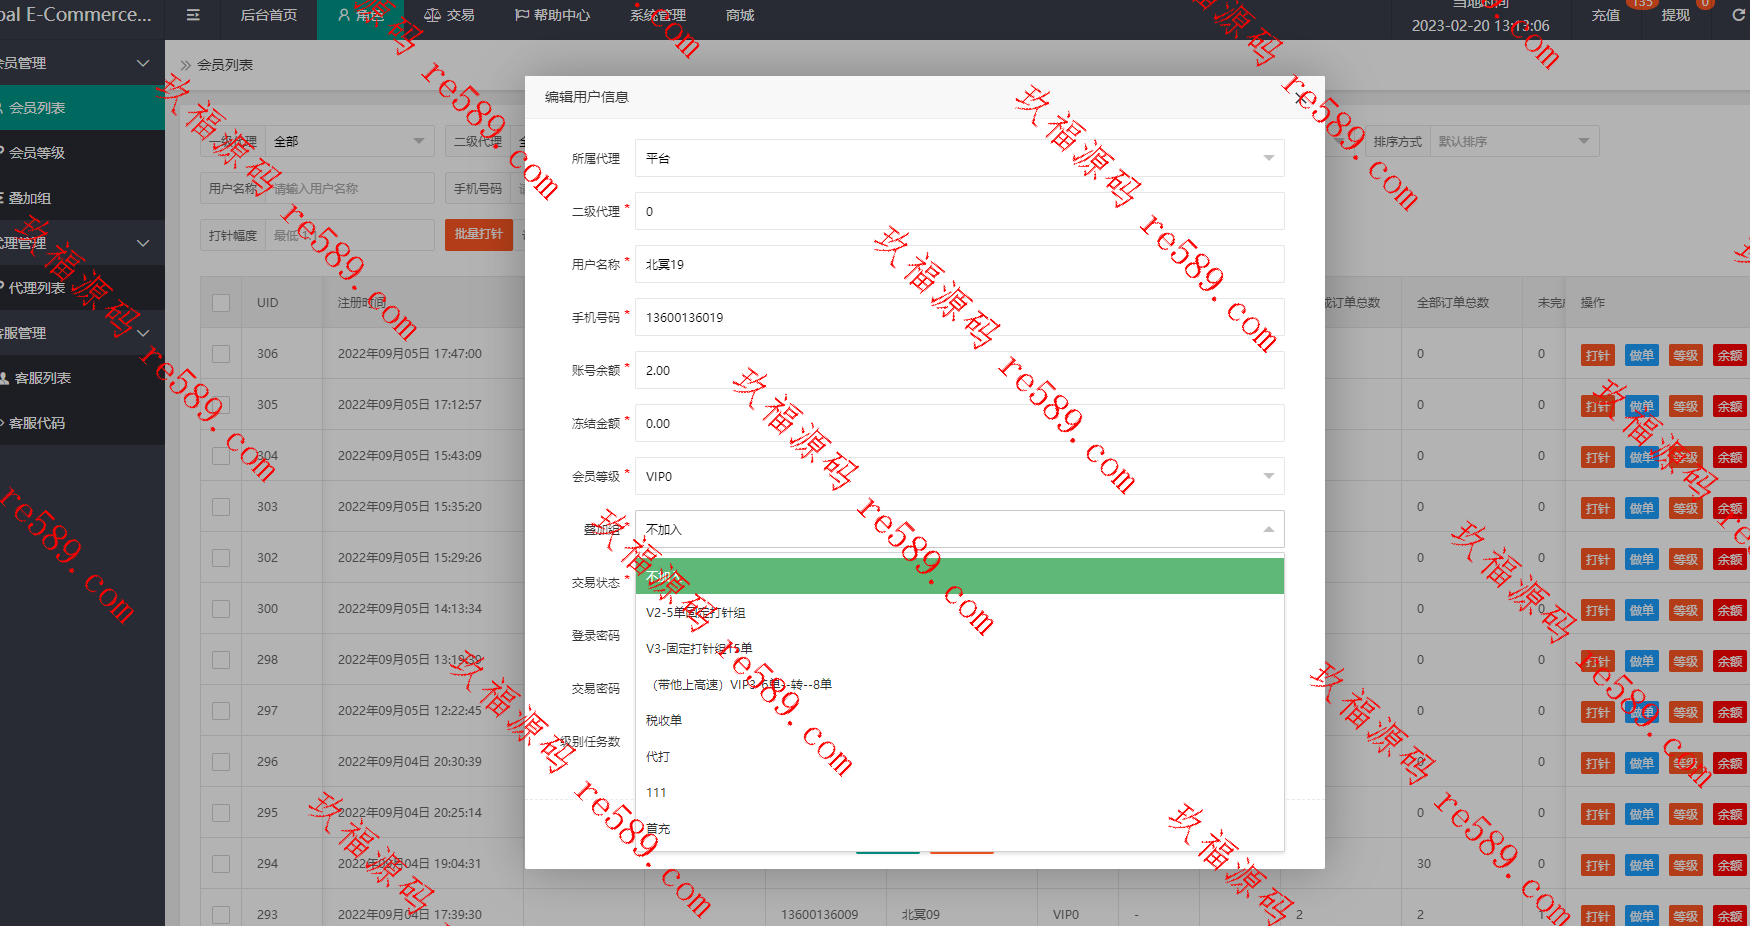This screenshot has width=1750, height=926.
Task: Open 会员等级 in the sidebar
Action: point(37,153)
